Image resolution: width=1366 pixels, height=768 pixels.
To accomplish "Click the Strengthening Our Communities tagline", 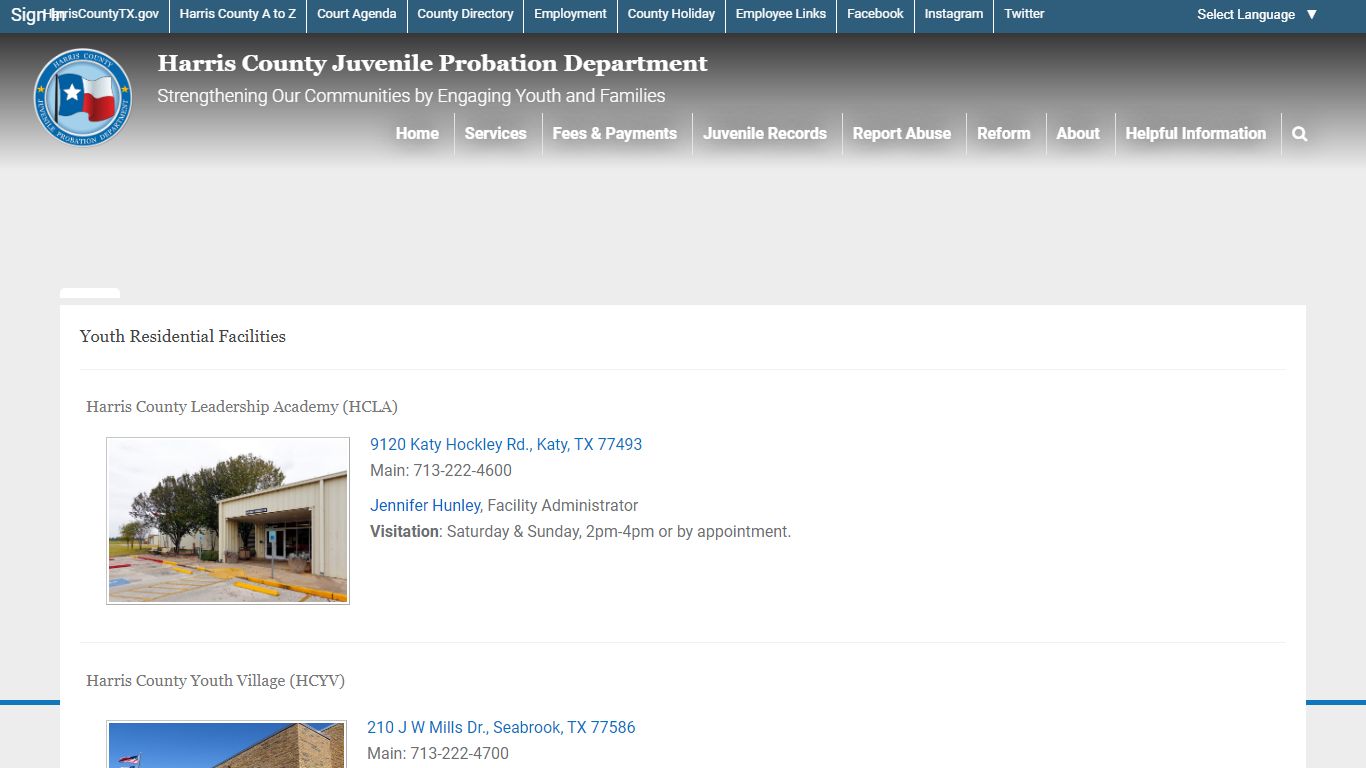I will [411, 96].
